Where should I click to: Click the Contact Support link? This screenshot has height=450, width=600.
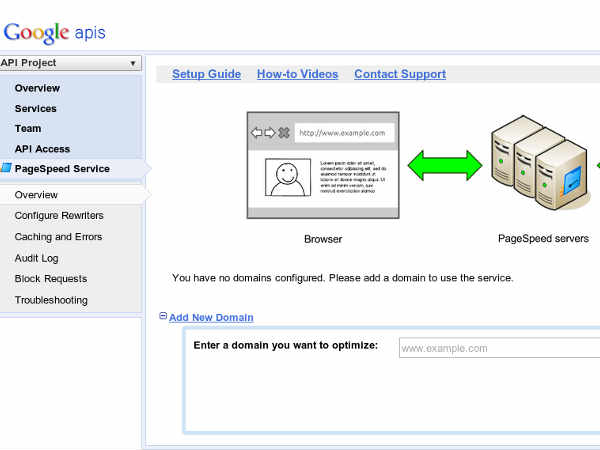click(x=400, y=74)
